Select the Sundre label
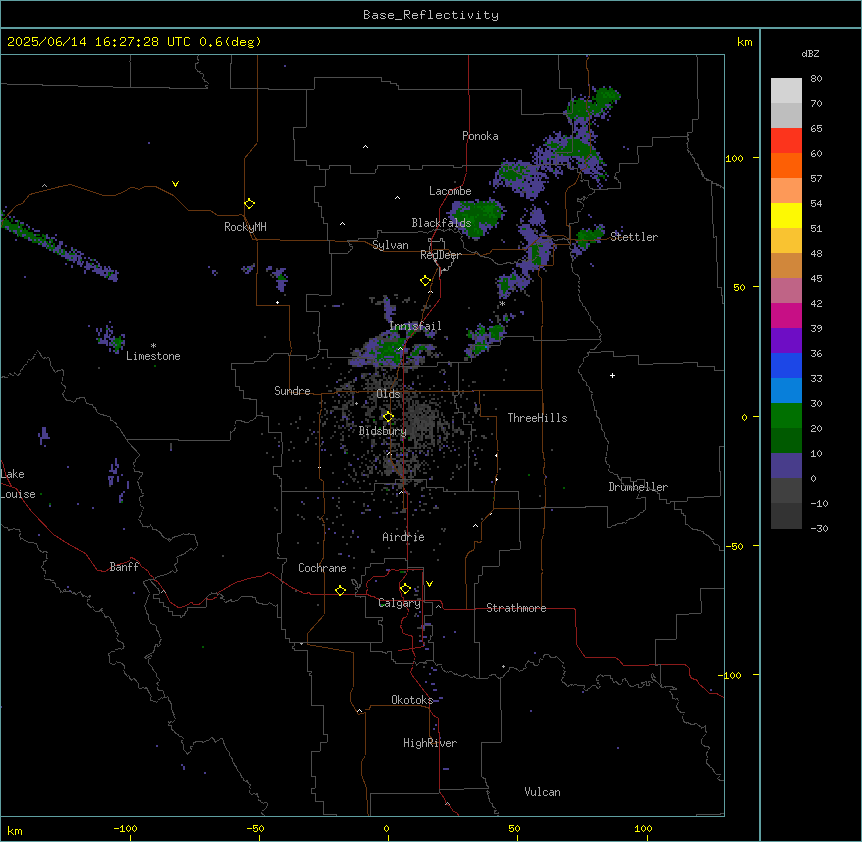 pos(292,391)
